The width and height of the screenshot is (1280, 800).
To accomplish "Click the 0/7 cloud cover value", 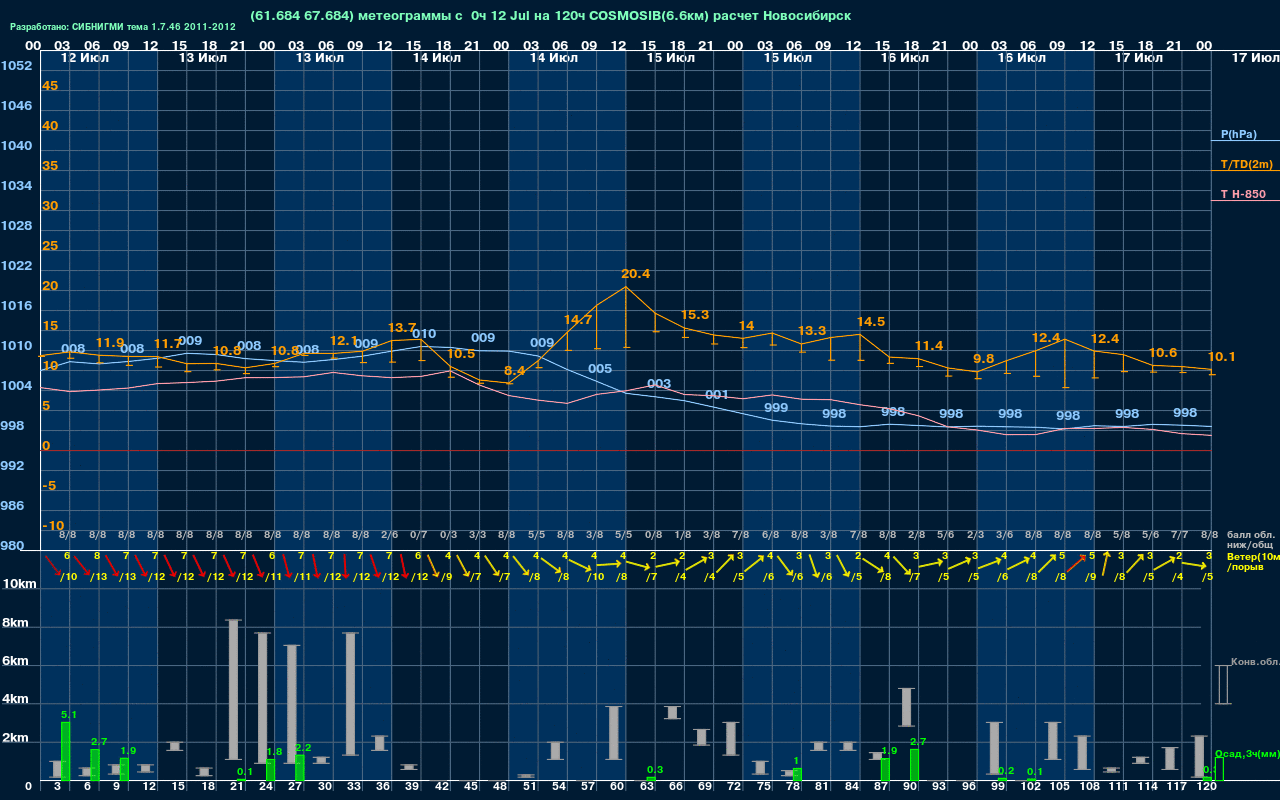I will click(x=419, y=535).
